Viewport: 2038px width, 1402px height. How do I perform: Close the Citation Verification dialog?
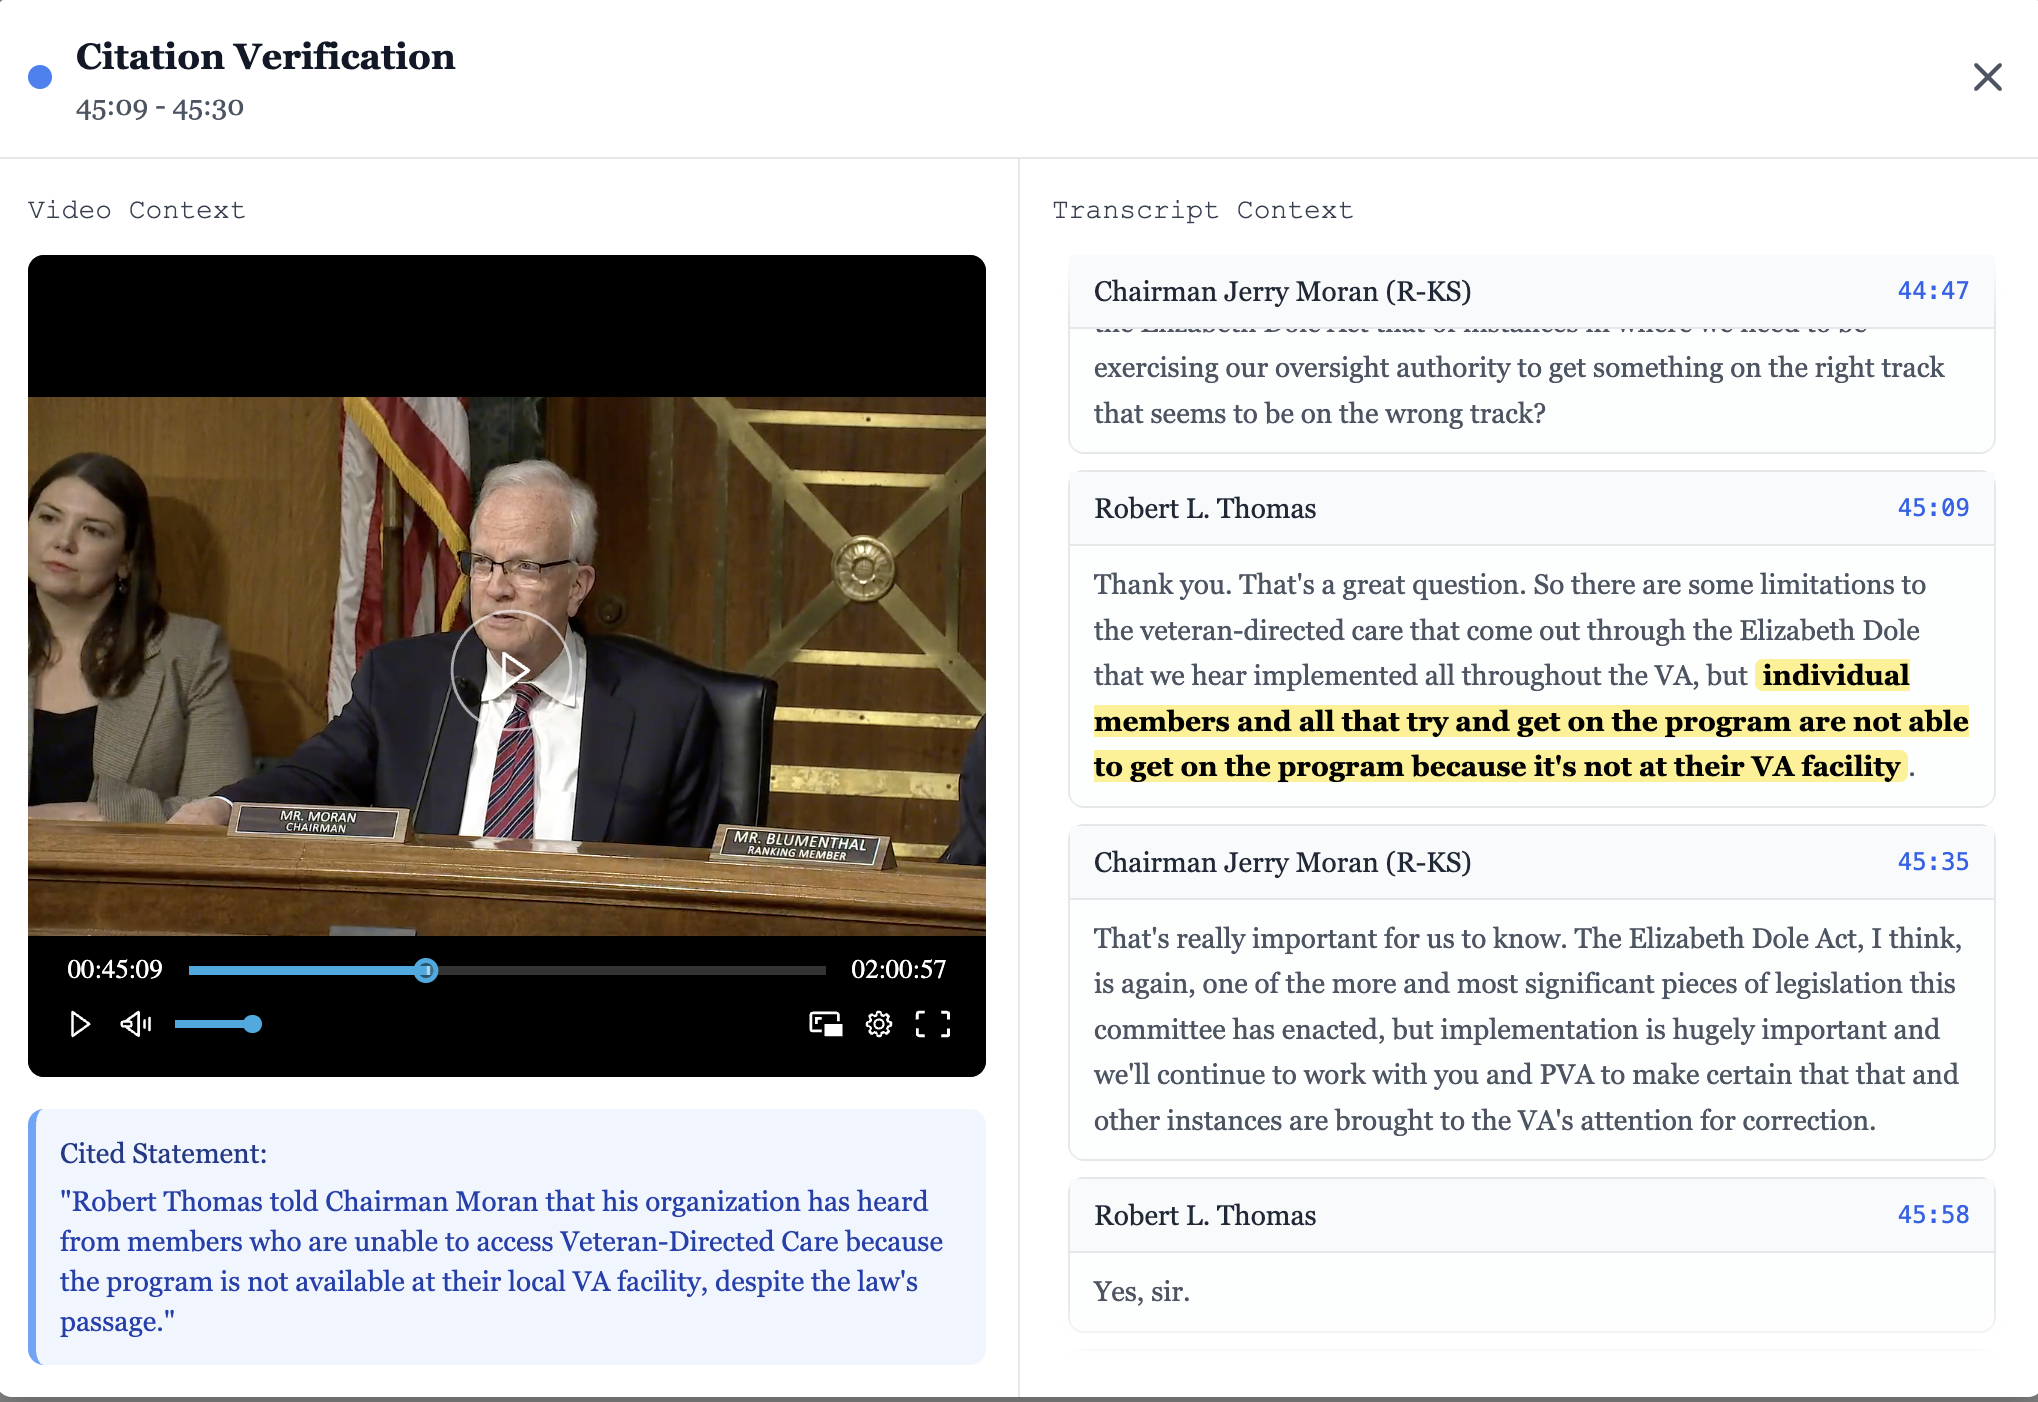click(x=1987, y=77)
